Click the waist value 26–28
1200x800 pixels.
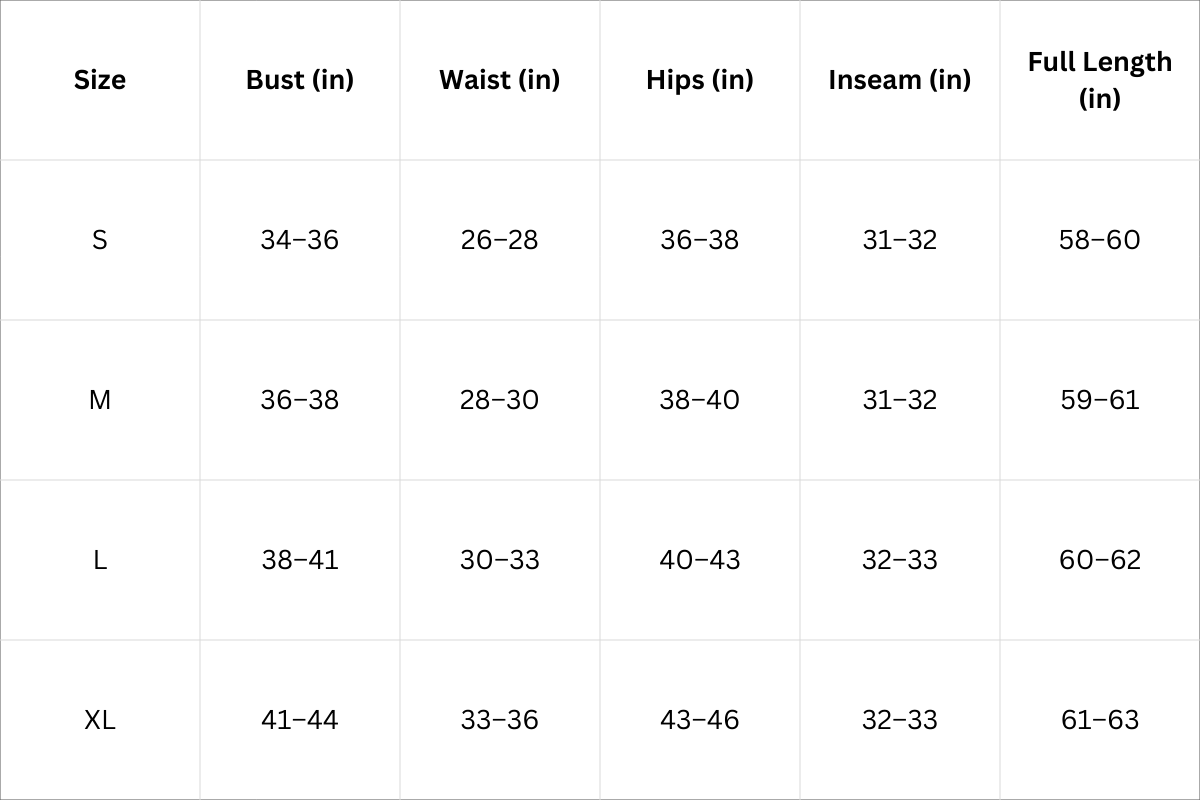coord(500,240)
